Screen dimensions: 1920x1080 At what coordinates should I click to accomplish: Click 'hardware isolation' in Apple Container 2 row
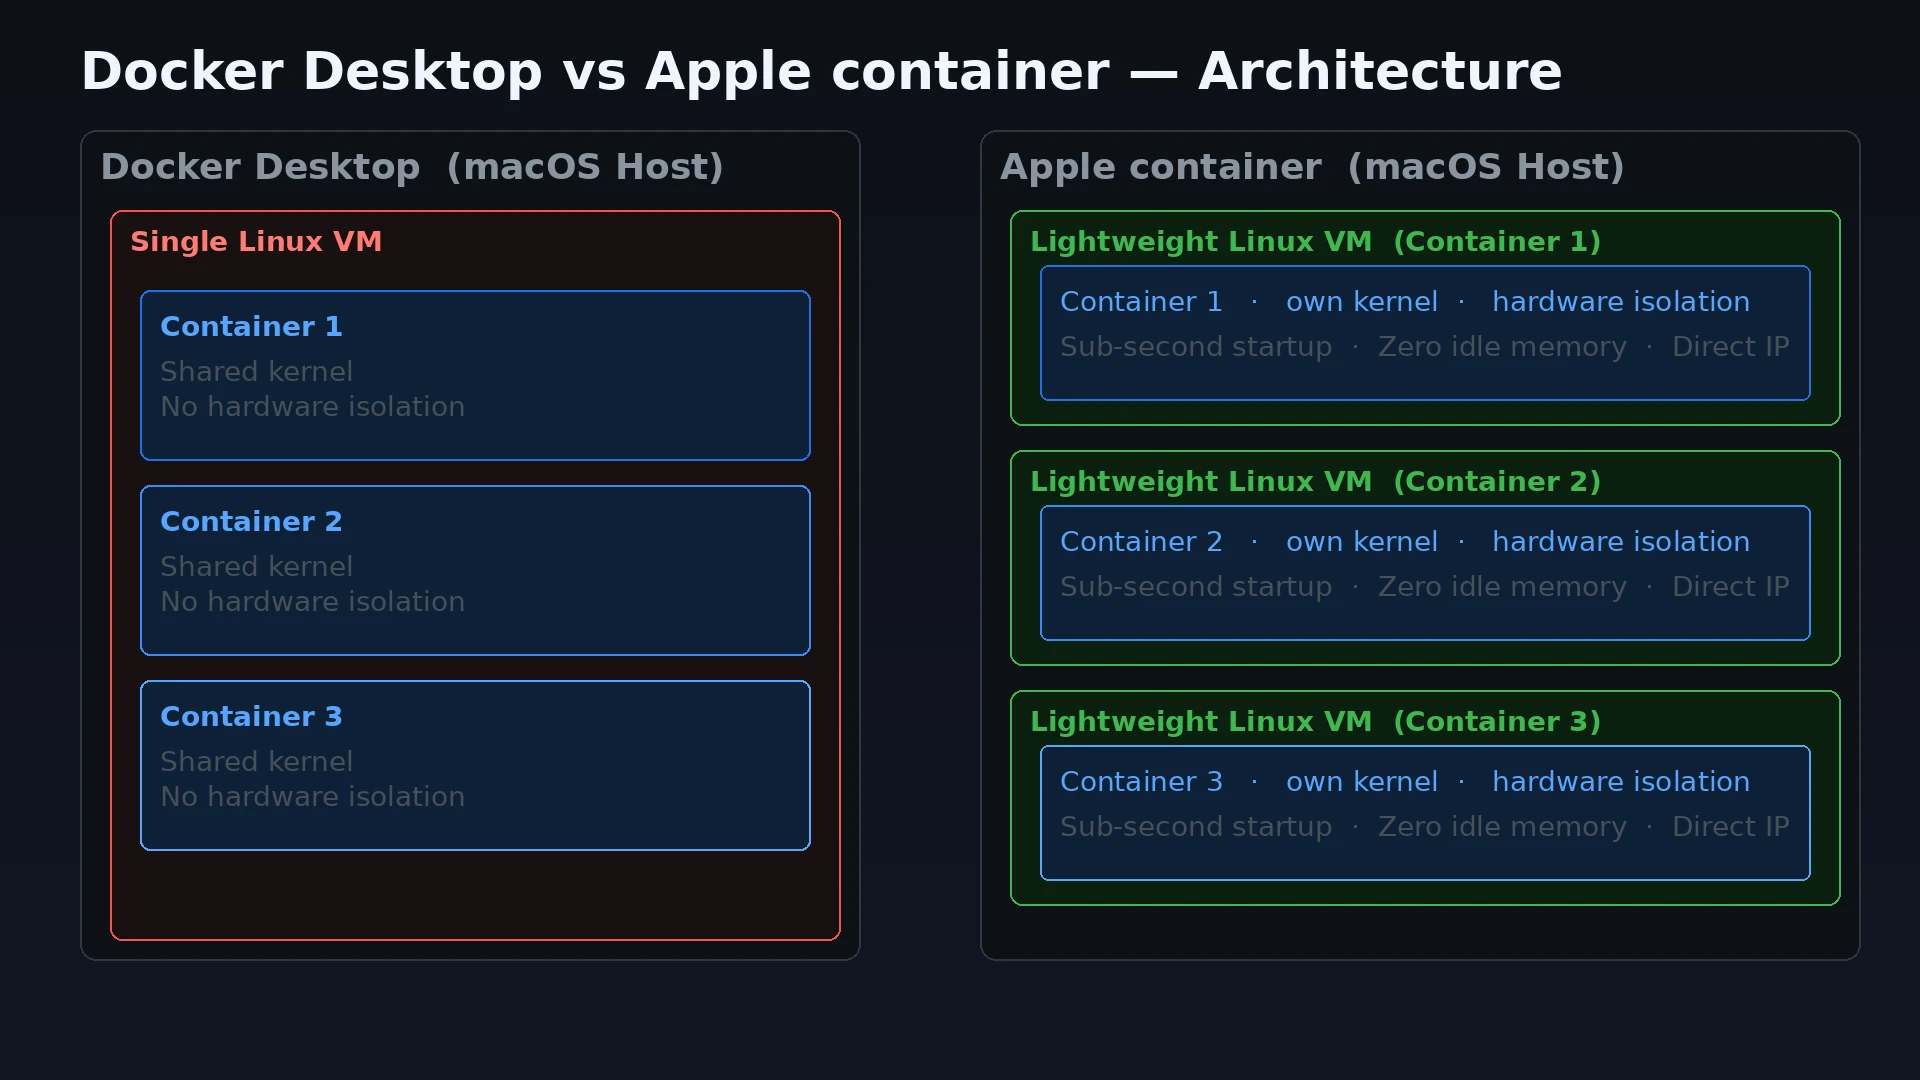click(1621, 542)
